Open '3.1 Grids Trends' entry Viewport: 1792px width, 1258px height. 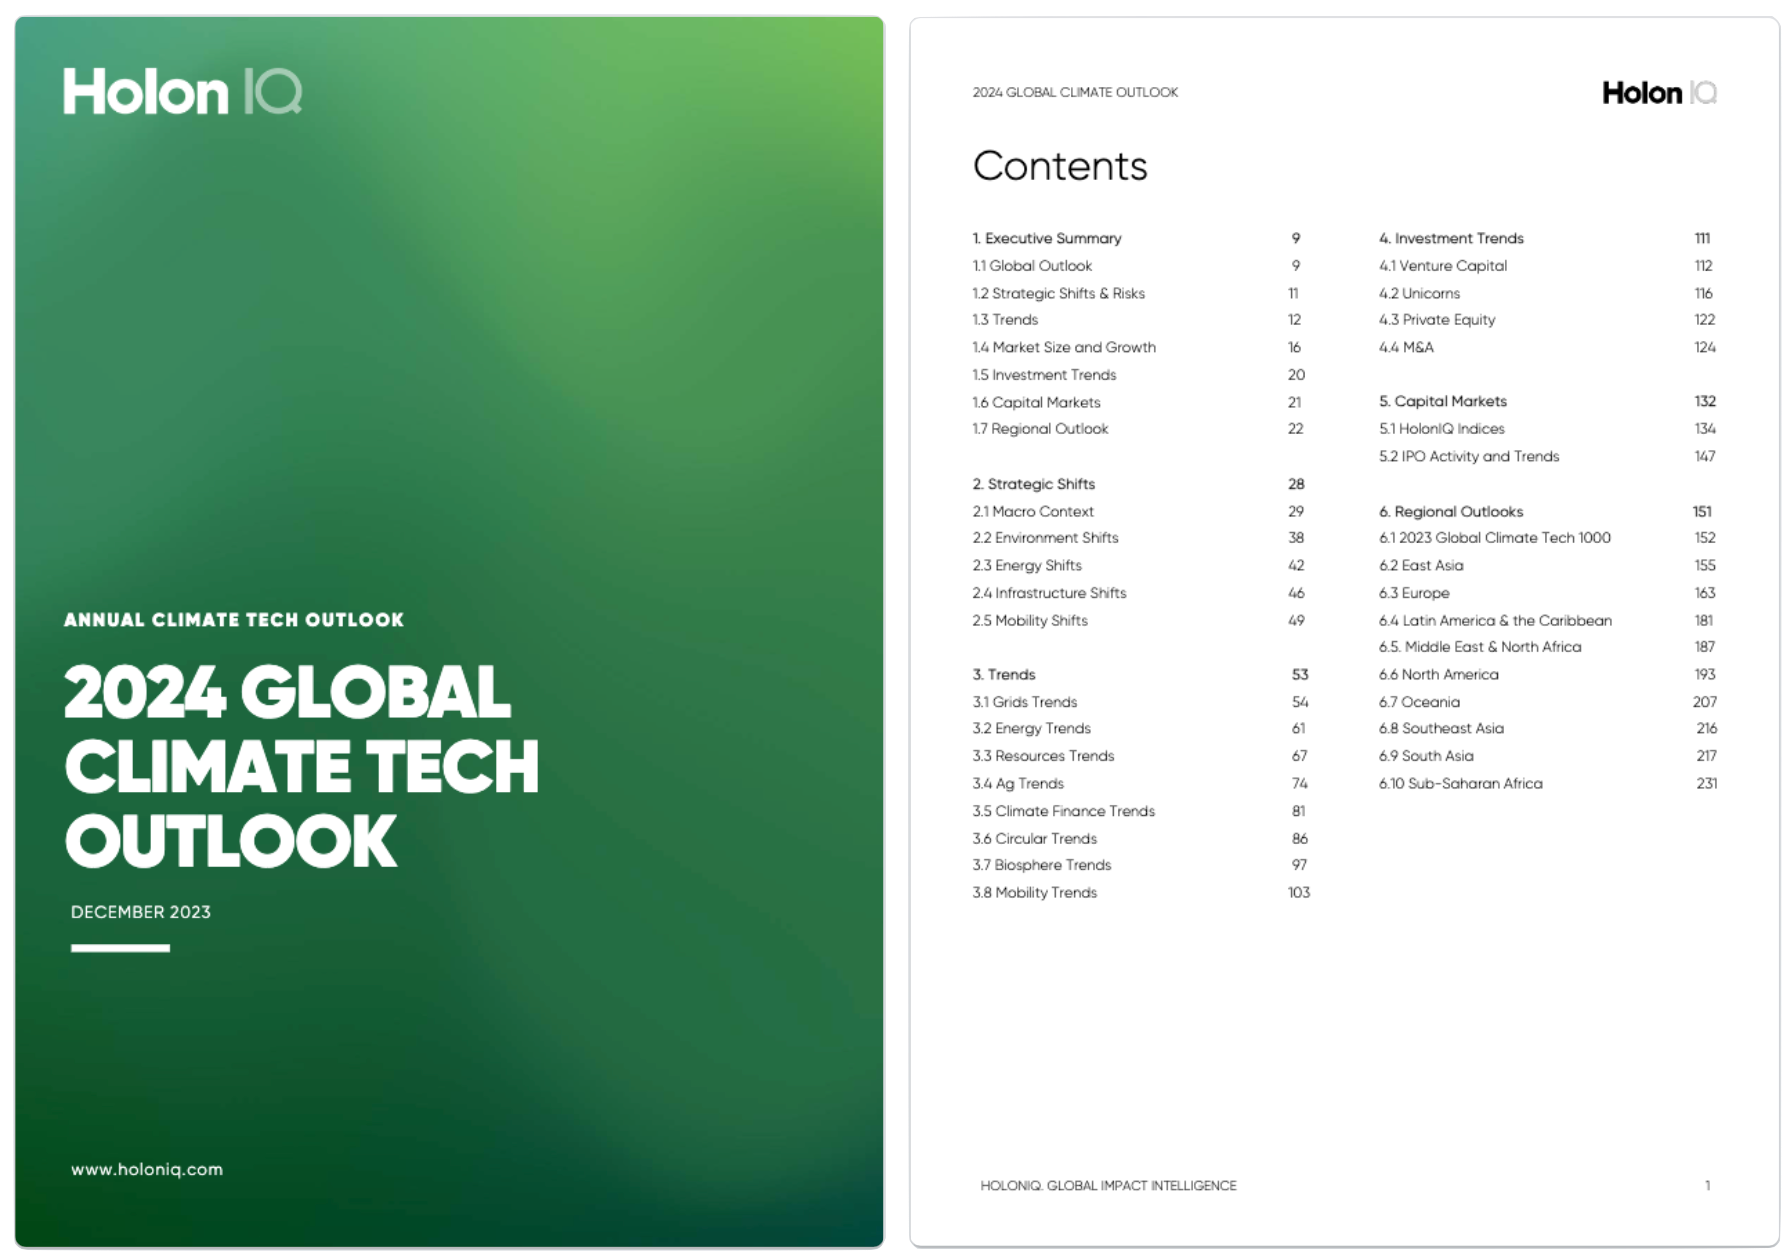pos(1025,702)
